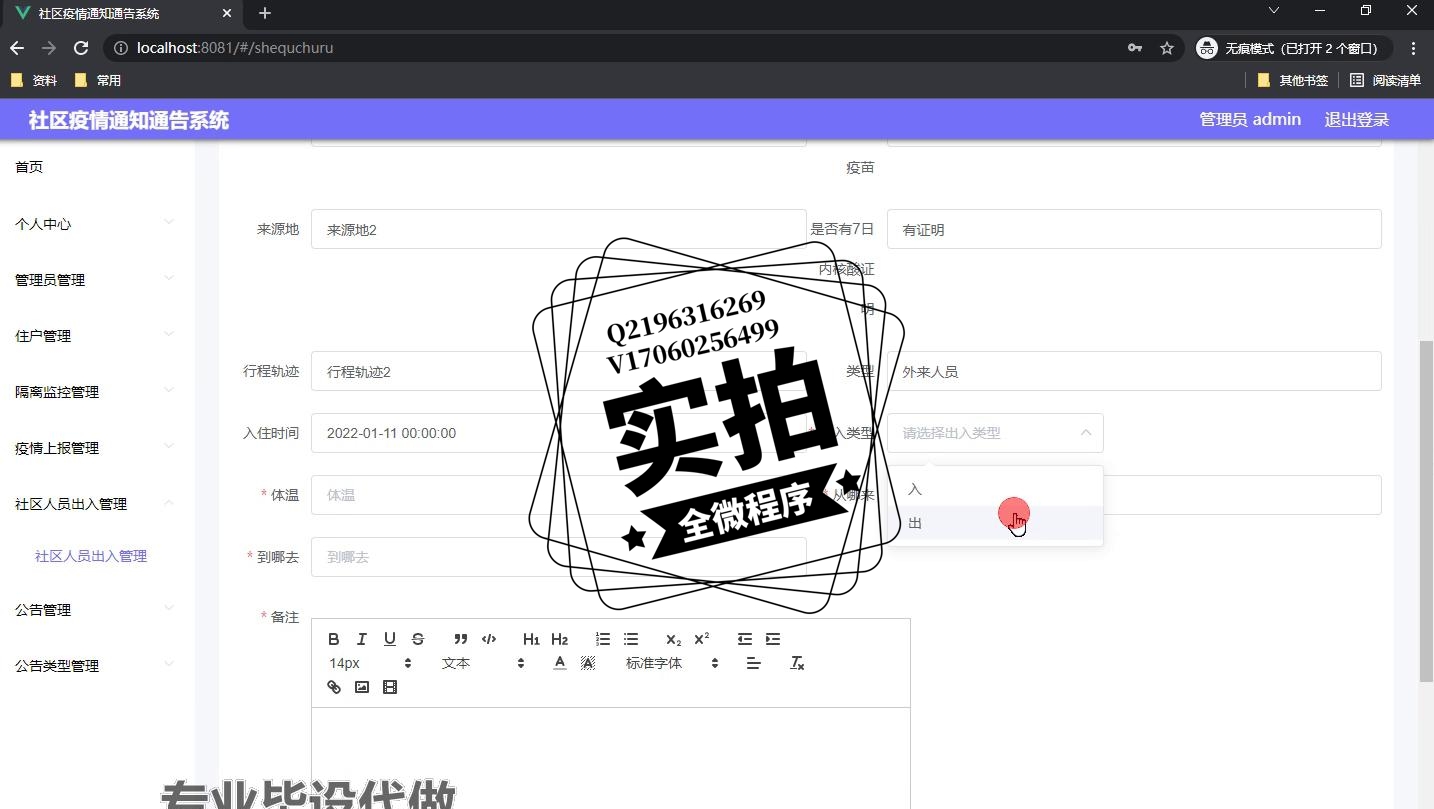Decrease indent in the editor
The image size is (1434, 809).
coord(745,639)
